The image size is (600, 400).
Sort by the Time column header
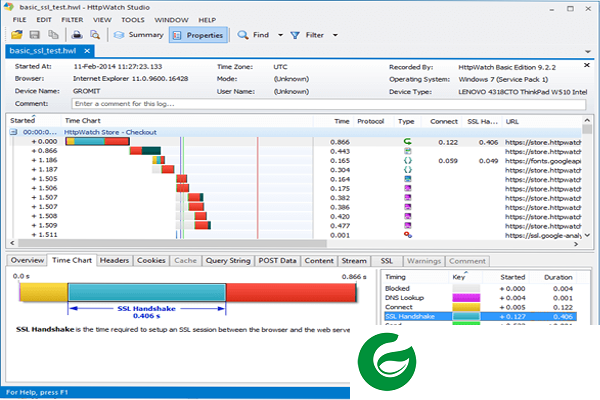(x=342, y=121)
